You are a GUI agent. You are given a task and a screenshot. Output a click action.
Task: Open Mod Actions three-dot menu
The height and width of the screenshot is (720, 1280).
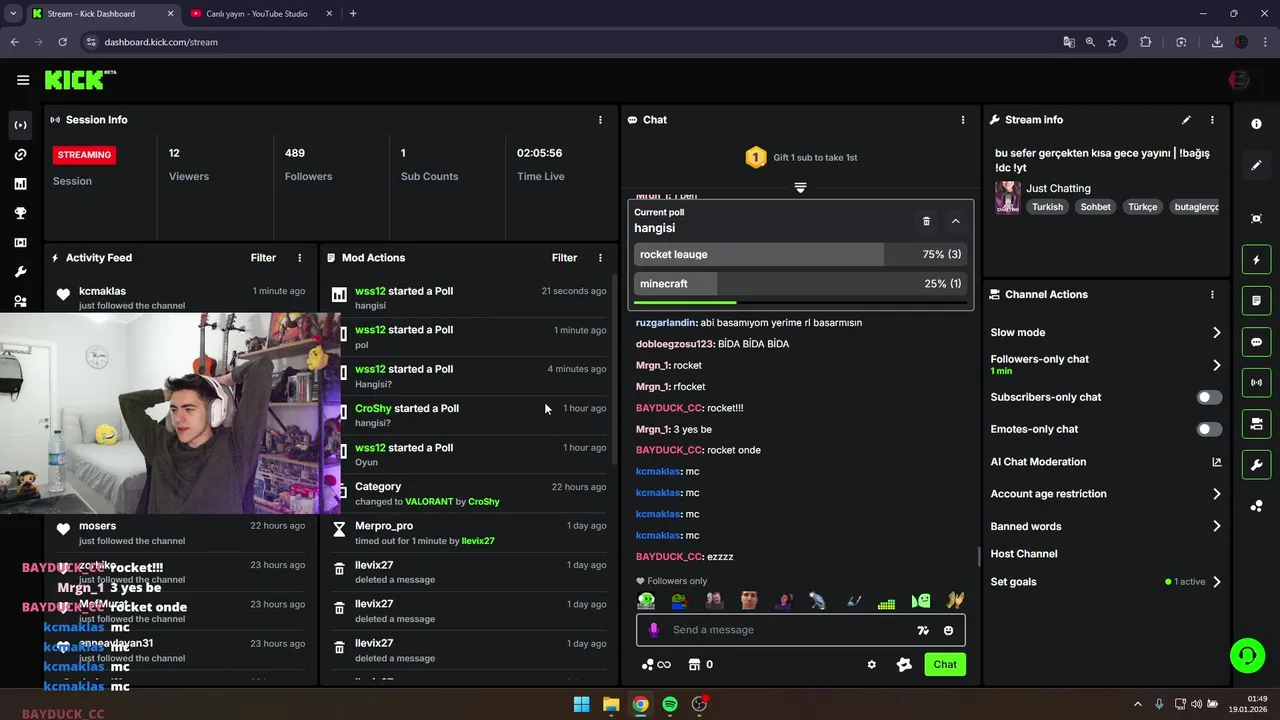(600, 258)
